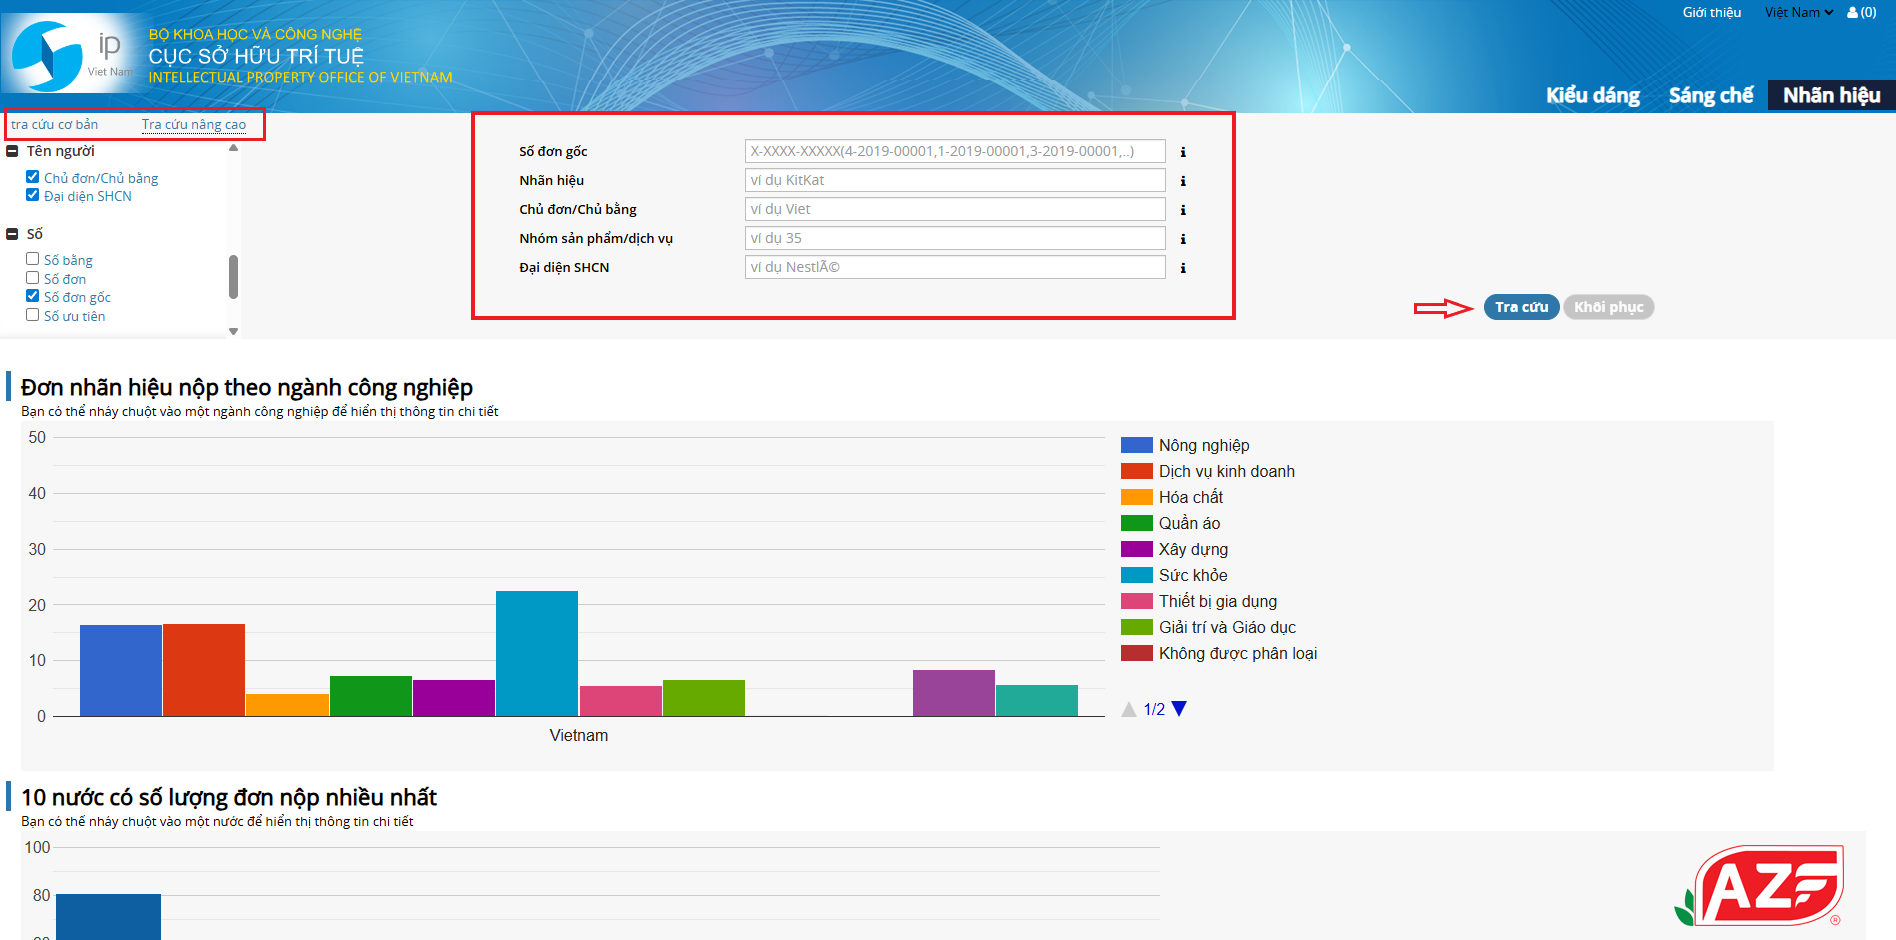Collapse the Số filter section
The image size is (1896, 940).
[13, 234]
